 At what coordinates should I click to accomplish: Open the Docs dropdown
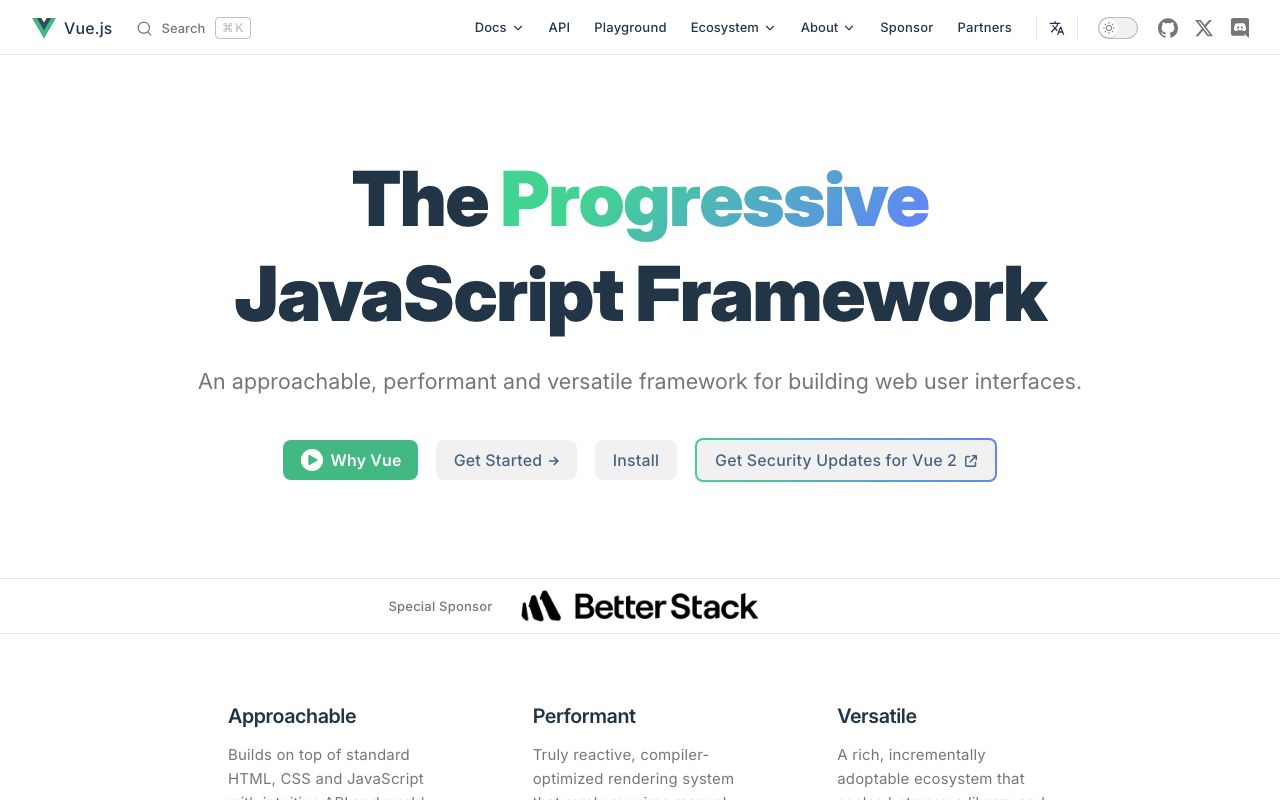pyautogui.click(x=497, y=27)
